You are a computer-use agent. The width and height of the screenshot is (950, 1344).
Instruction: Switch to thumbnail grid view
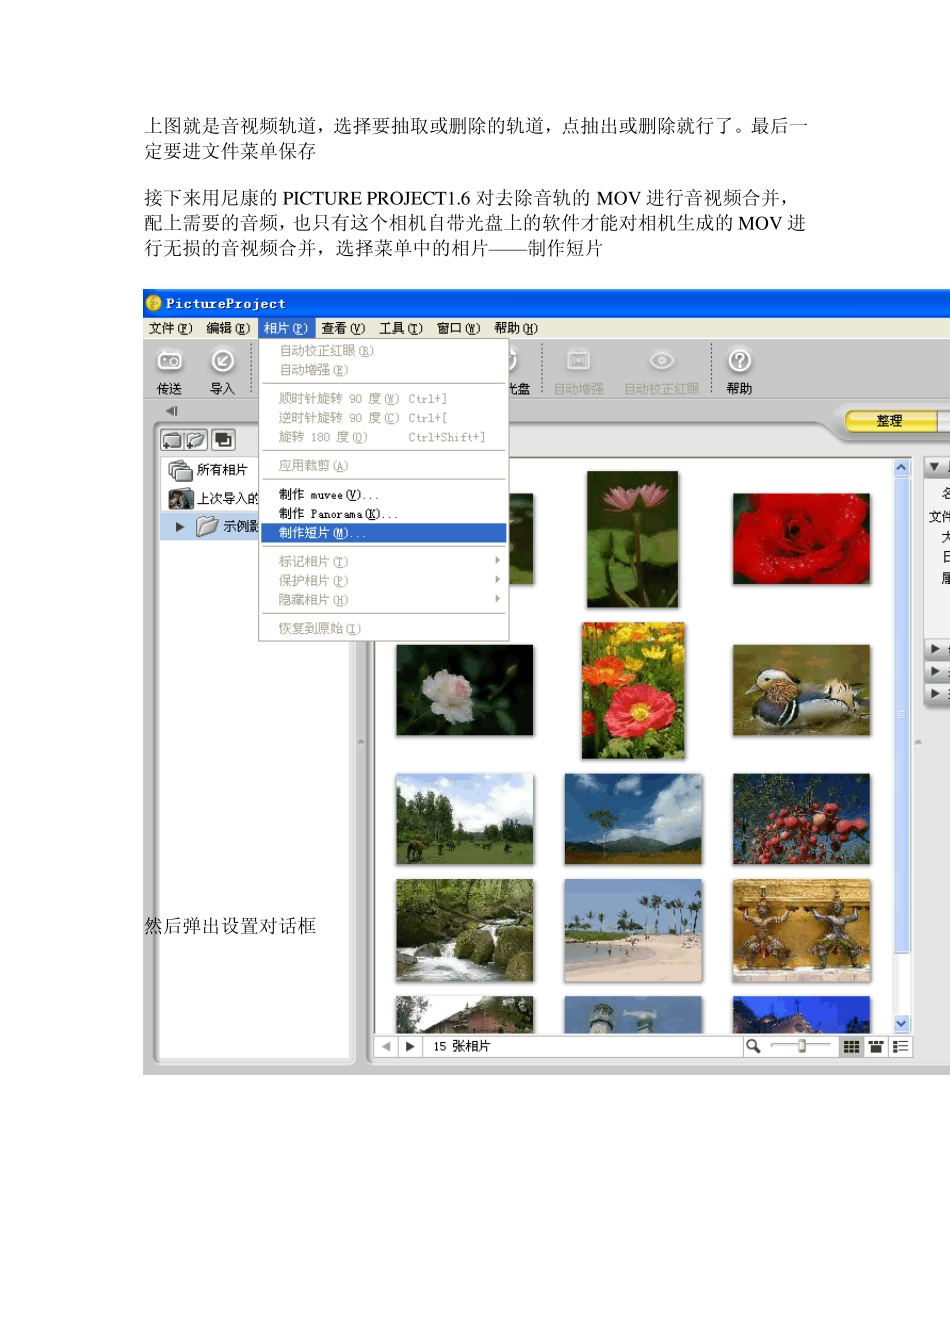(x=852, y=1046)
